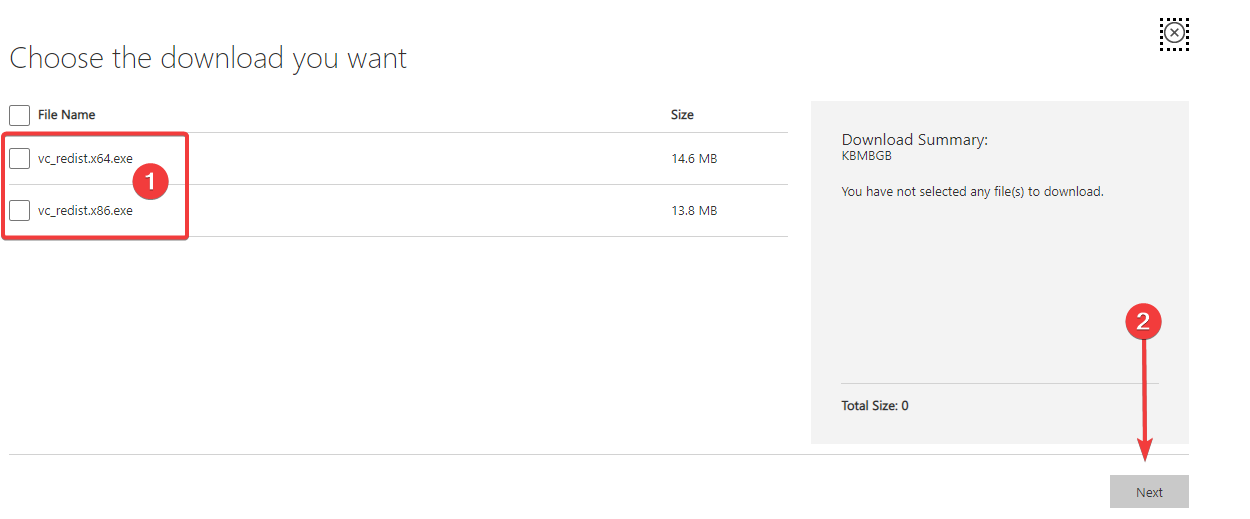This screenshot has height=519, width=1250.
Task: Select the vc_redist.x64.exe file name
Action: tap(85, 159)
